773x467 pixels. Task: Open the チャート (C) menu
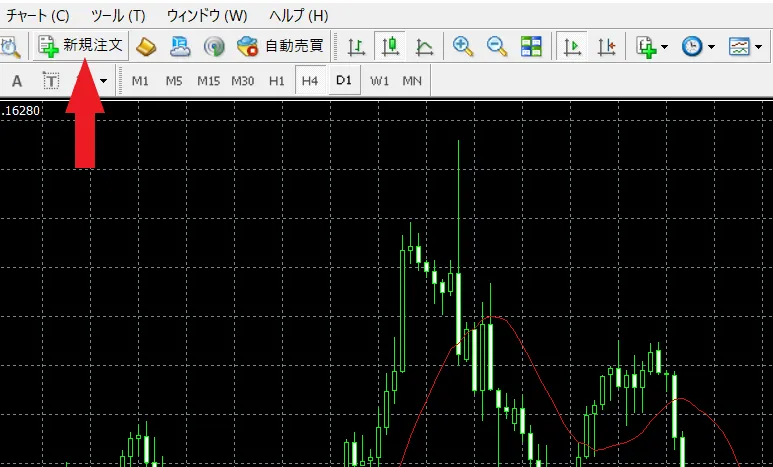[x=37, y=16]
